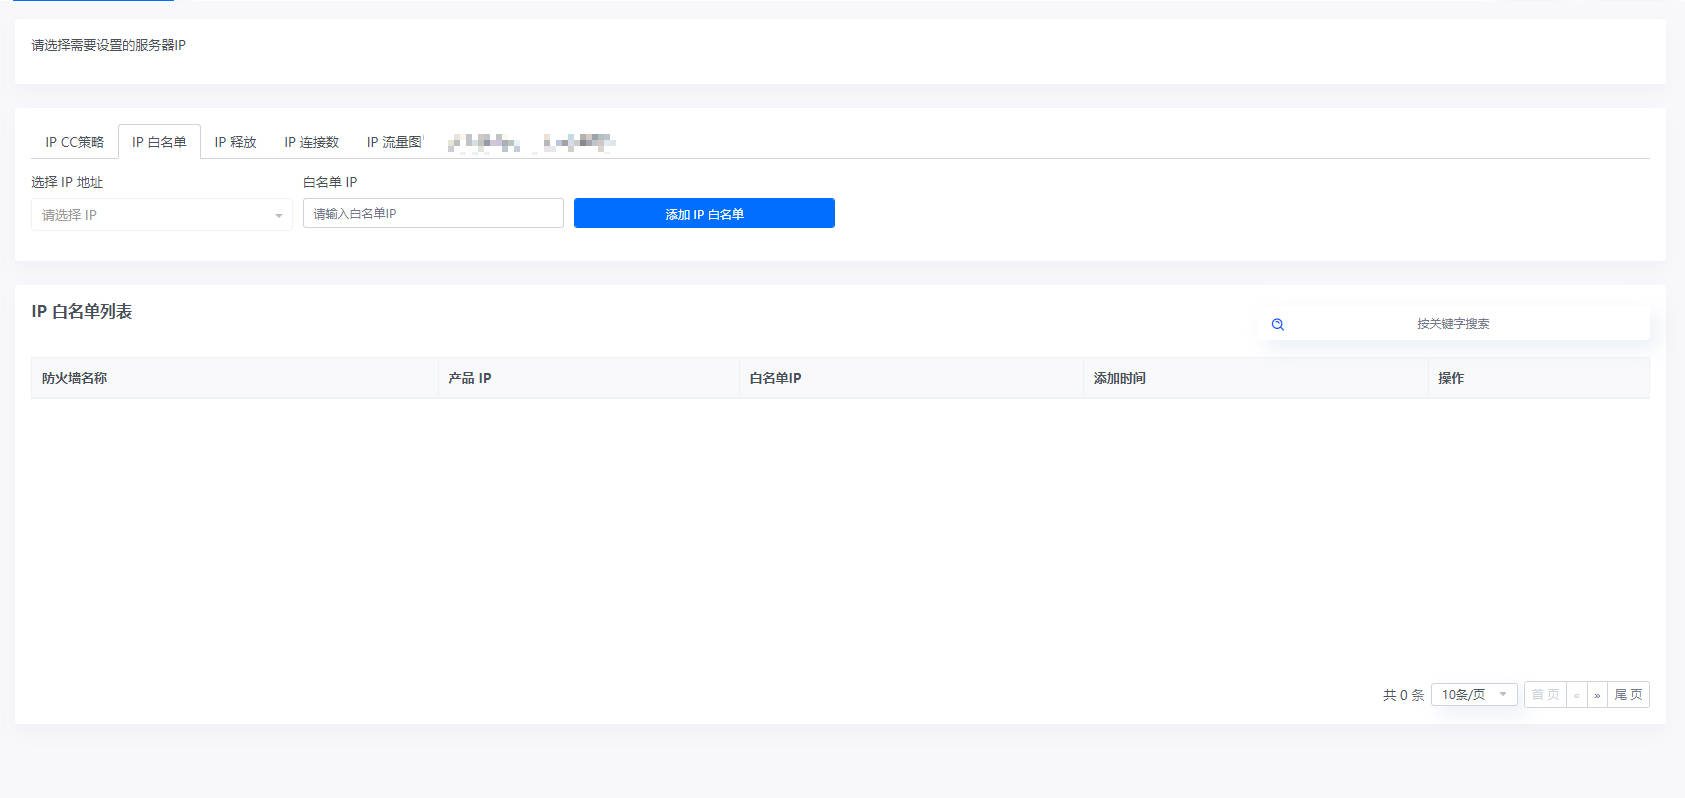
Task: Select the IP 白名单 tab
Action: tap(159, 142)
